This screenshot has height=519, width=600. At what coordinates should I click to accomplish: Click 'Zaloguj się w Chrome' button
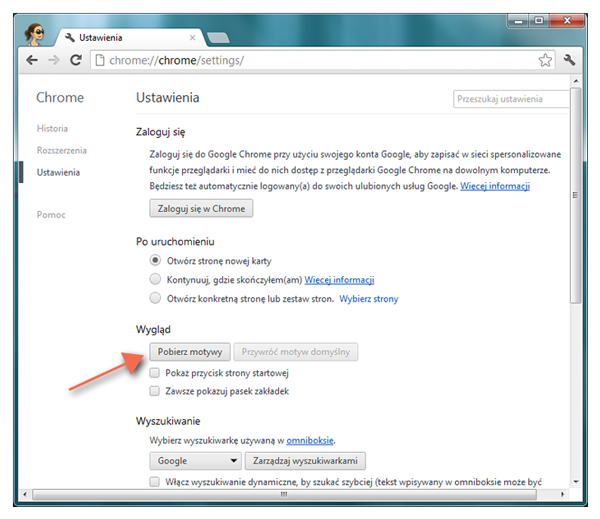201,209
